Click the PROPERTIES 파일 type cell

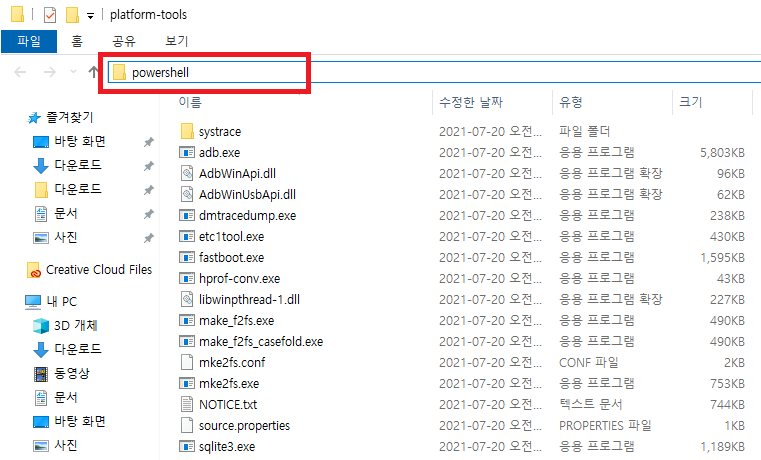tap(605, 426)
